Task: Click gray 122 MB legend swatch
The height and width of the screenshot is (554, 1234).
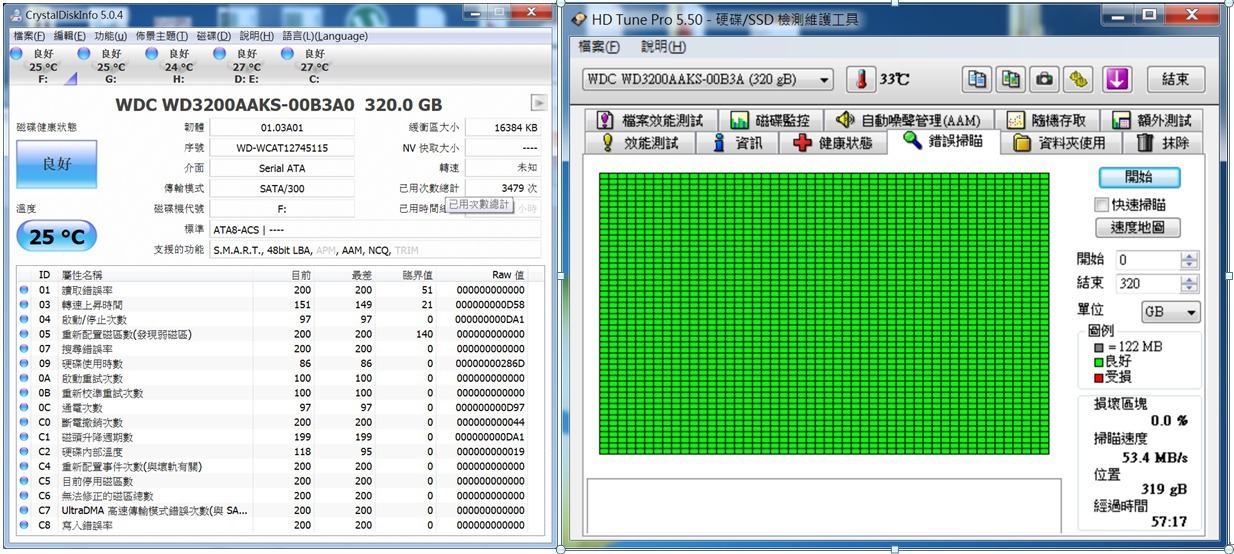Action: (1099, 347)
